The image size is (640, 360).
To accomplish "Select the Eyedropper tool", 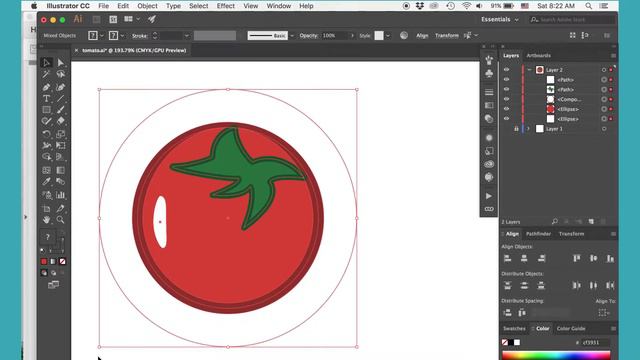I will pyautogui.click(x=47, y=182).
